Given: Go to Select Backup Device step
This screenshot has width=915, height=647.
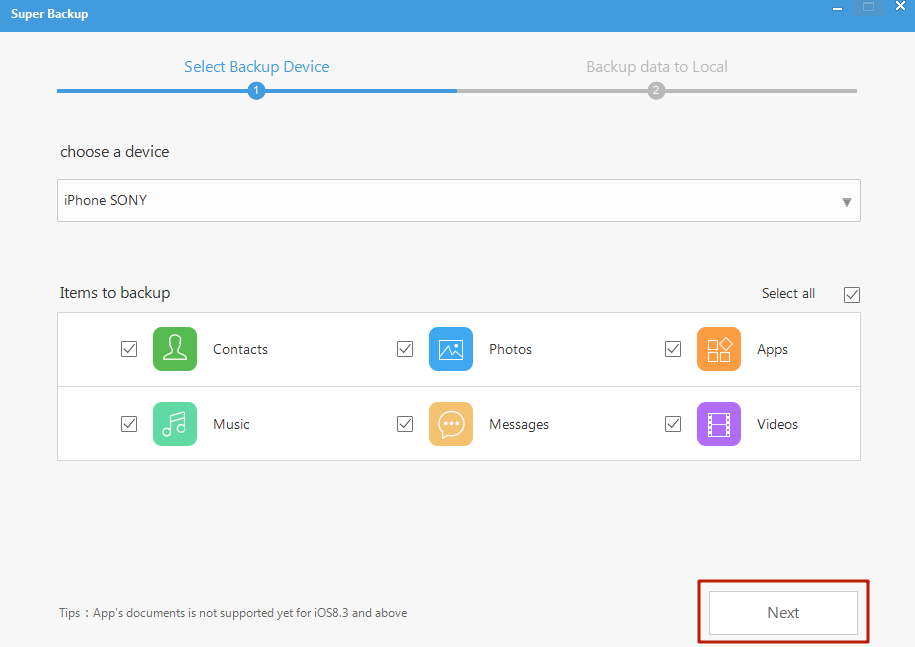Looking at the screenshot, I should (x=256, y=67).
